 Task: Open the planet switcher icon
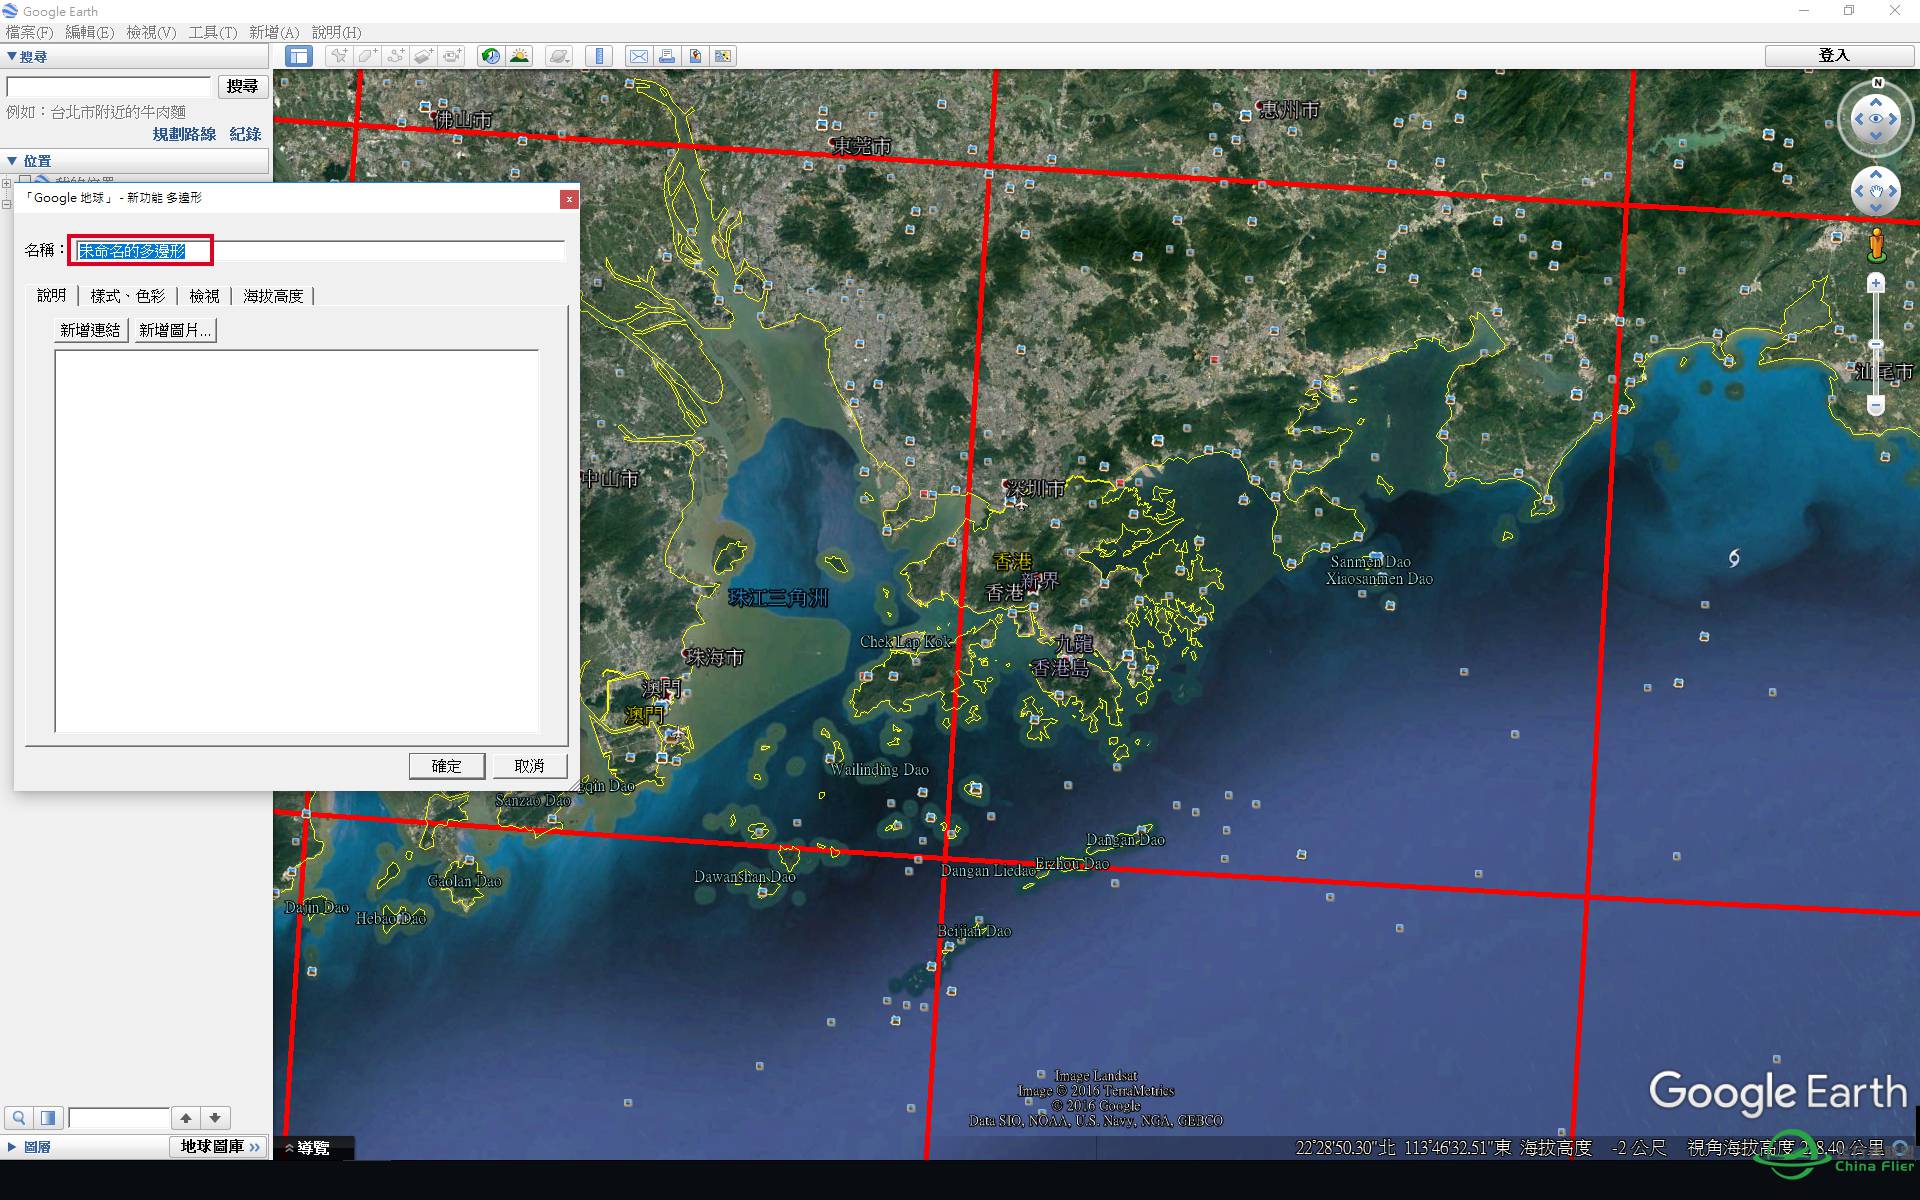coord(559,56)
